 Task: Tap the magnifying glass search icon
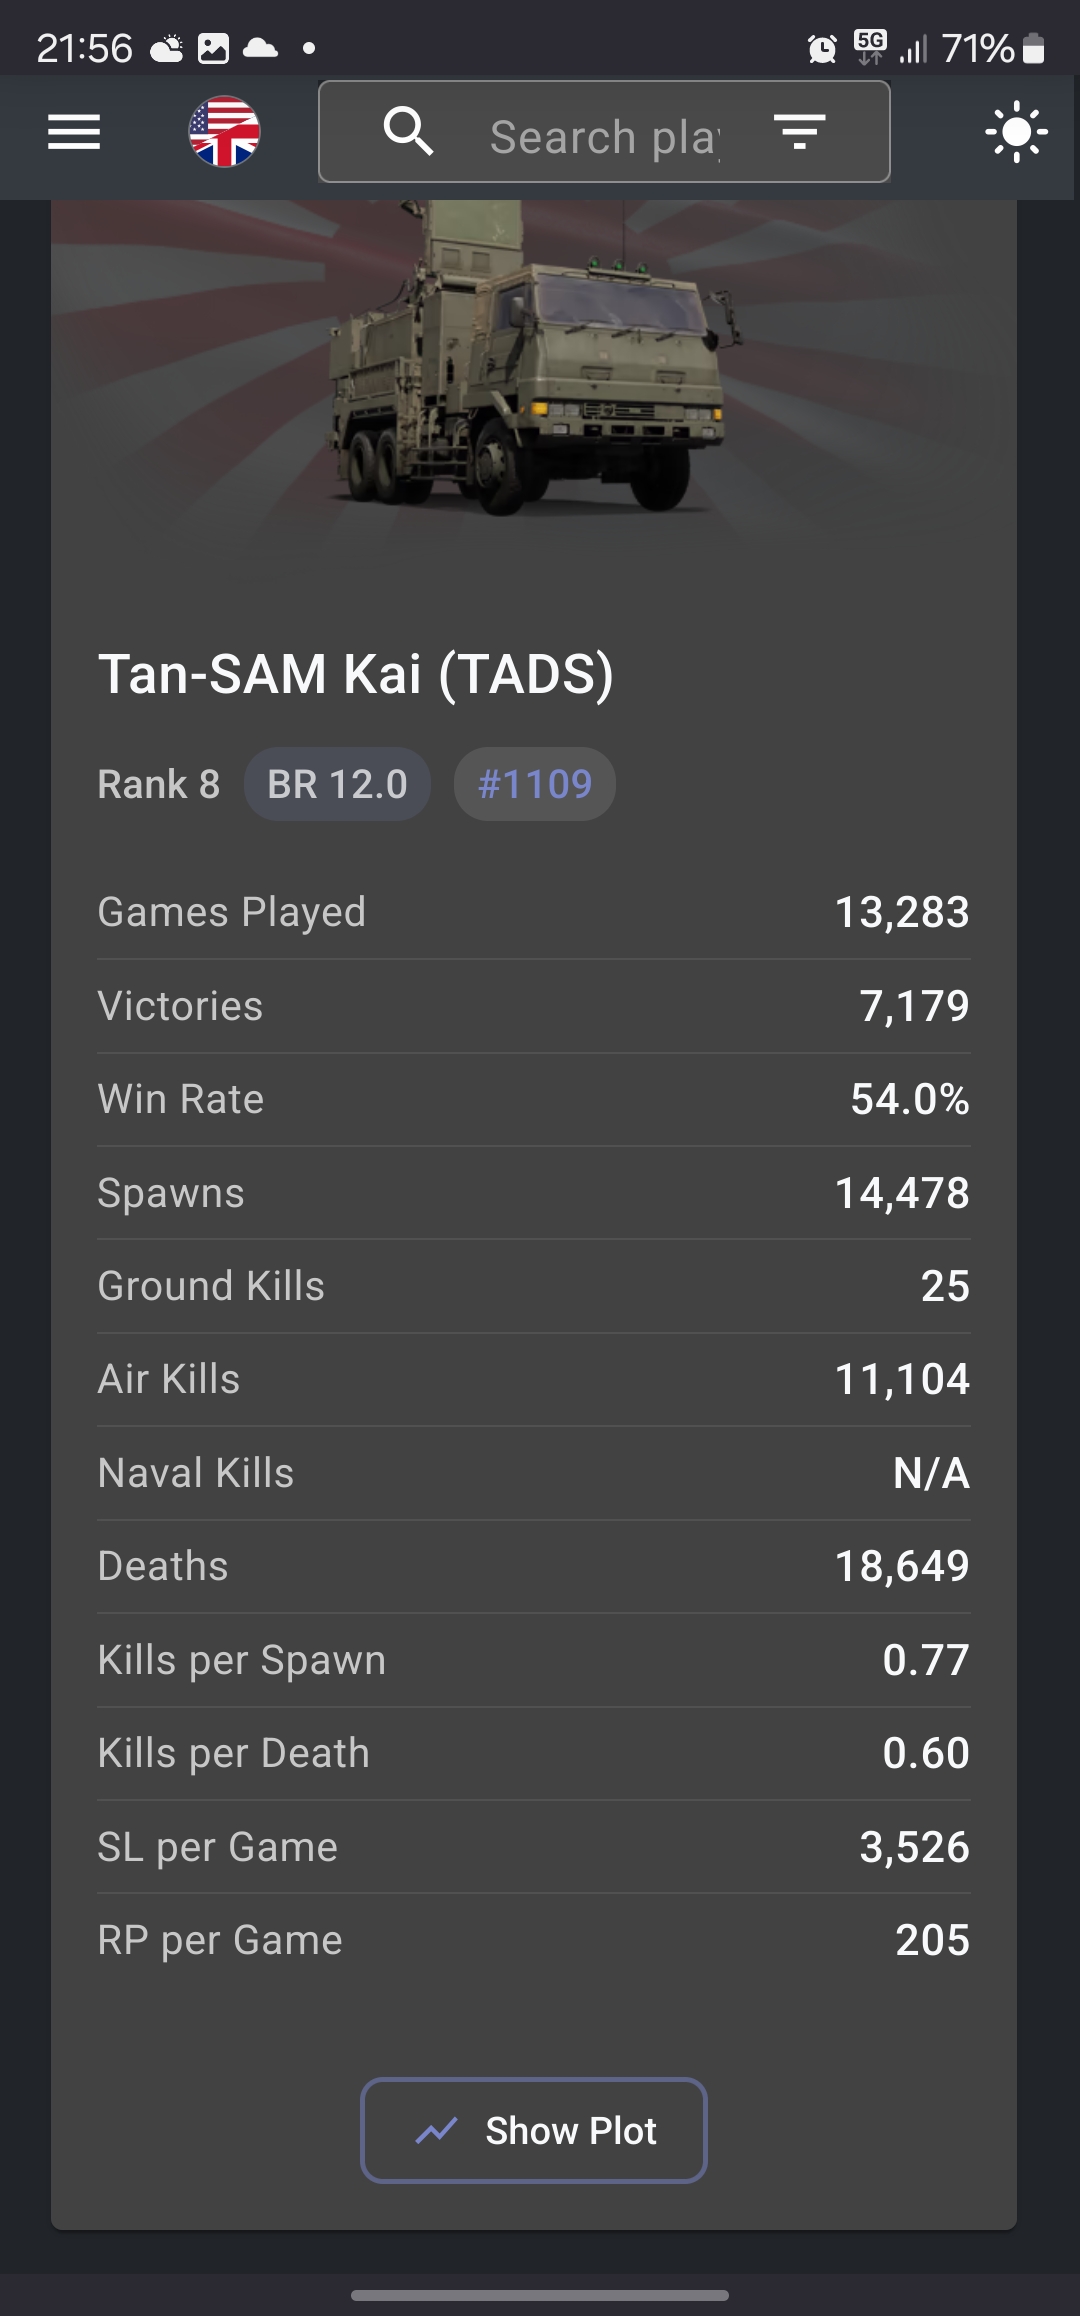click(409, 132)
